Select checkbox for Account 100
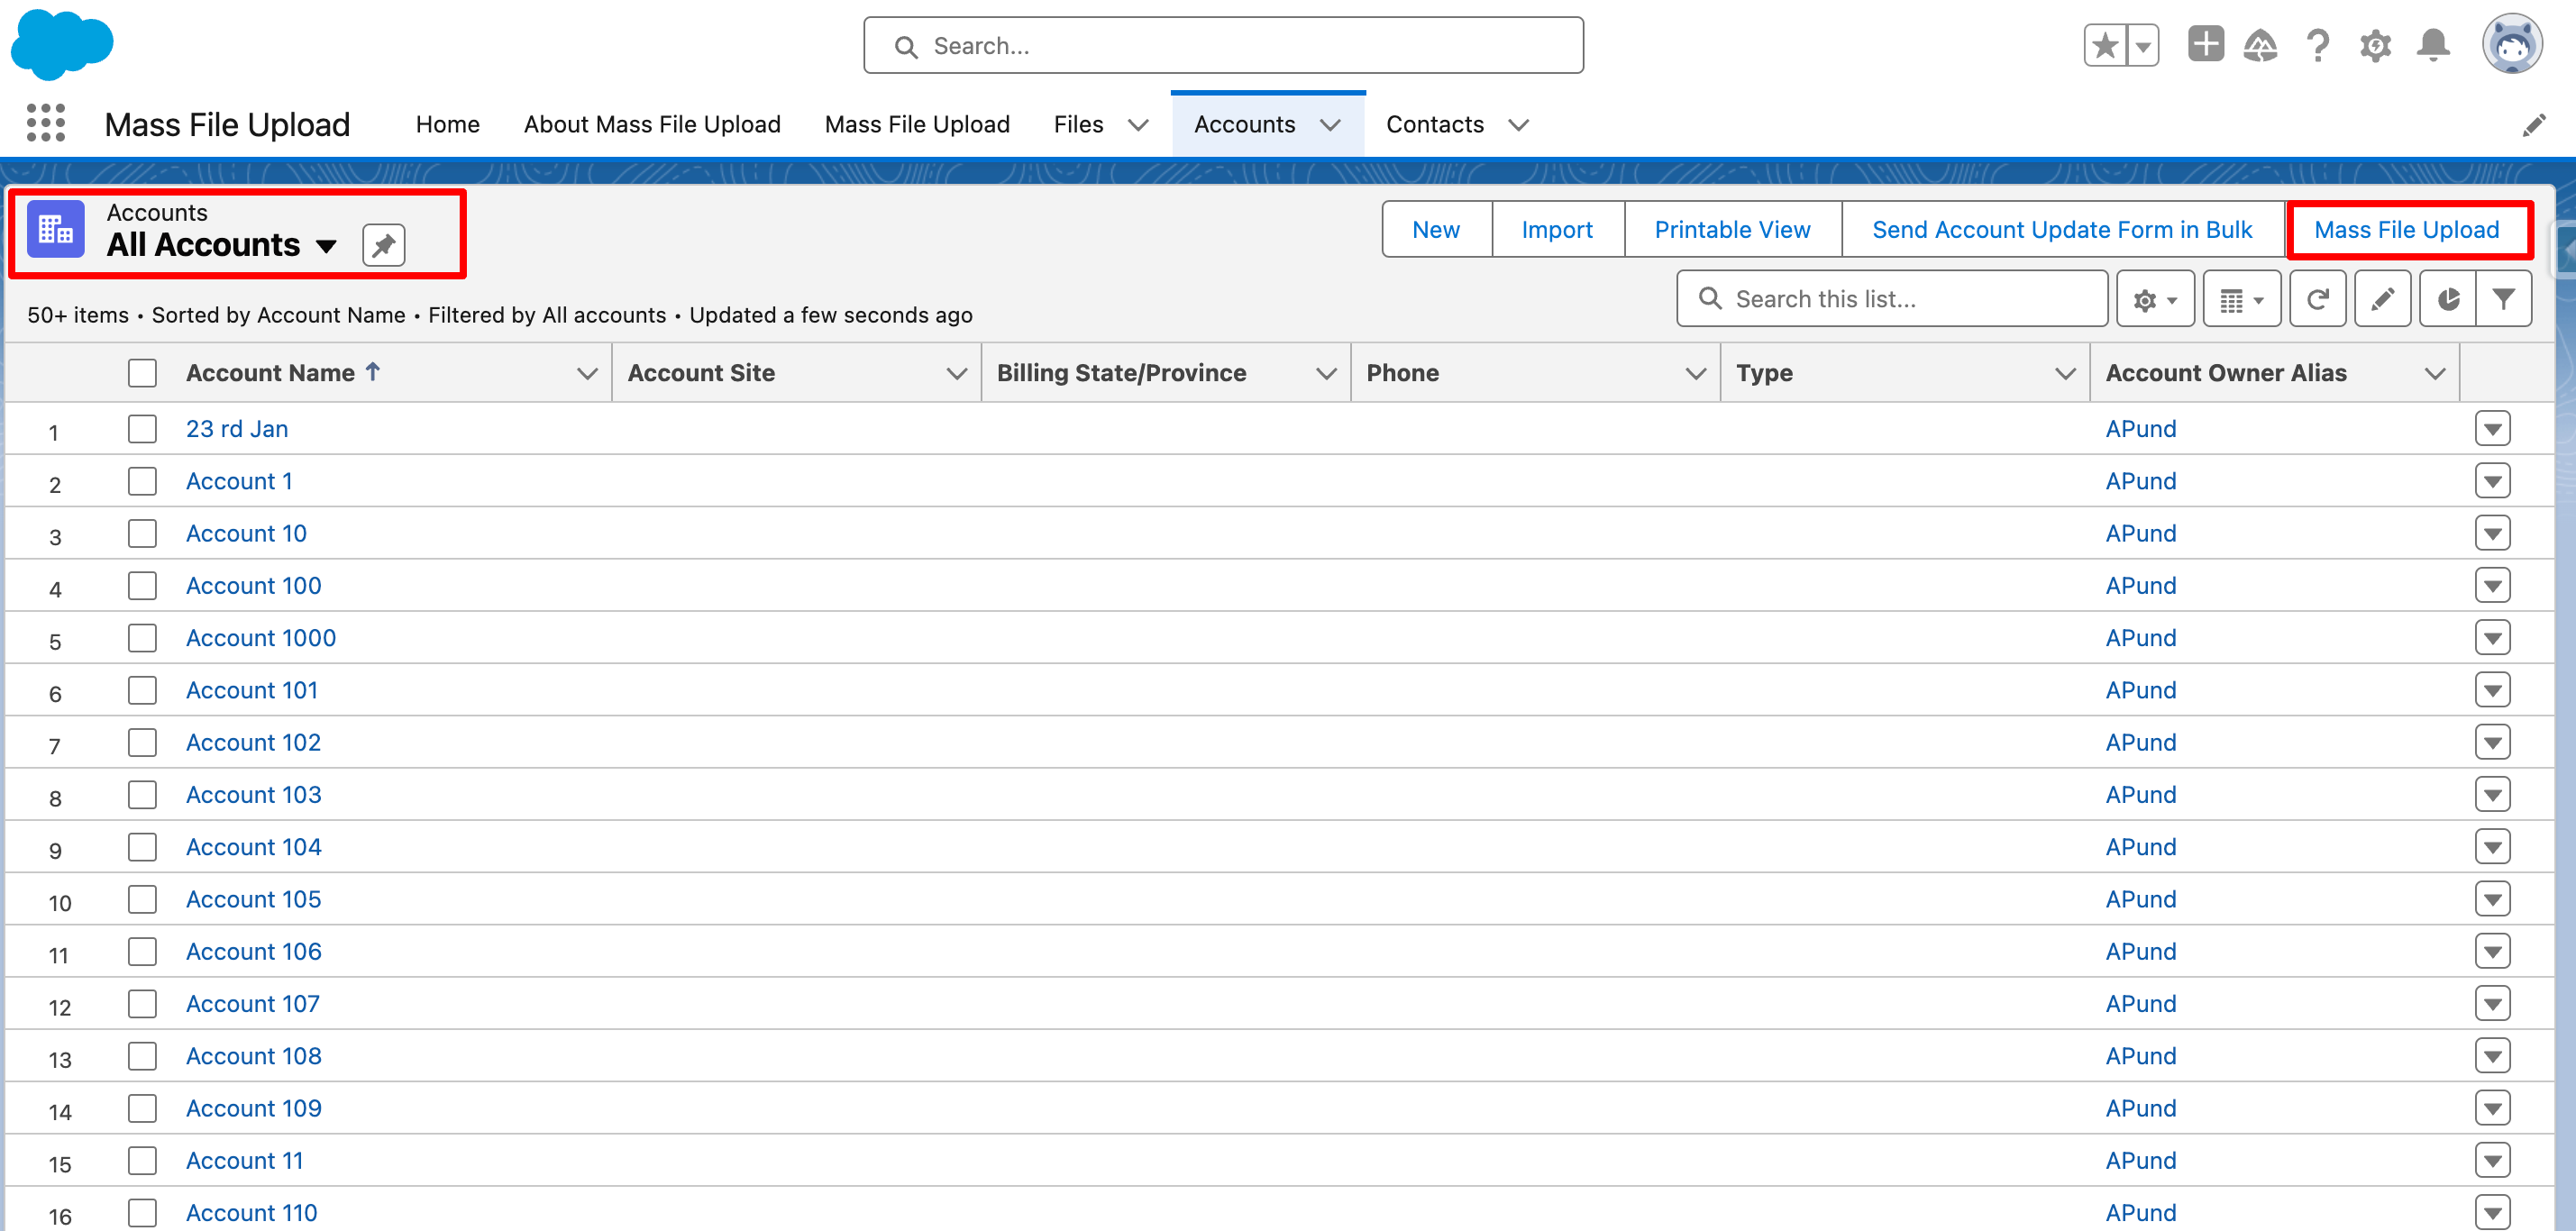Viewport: 2576px width, 1231px height. point(142,586)
